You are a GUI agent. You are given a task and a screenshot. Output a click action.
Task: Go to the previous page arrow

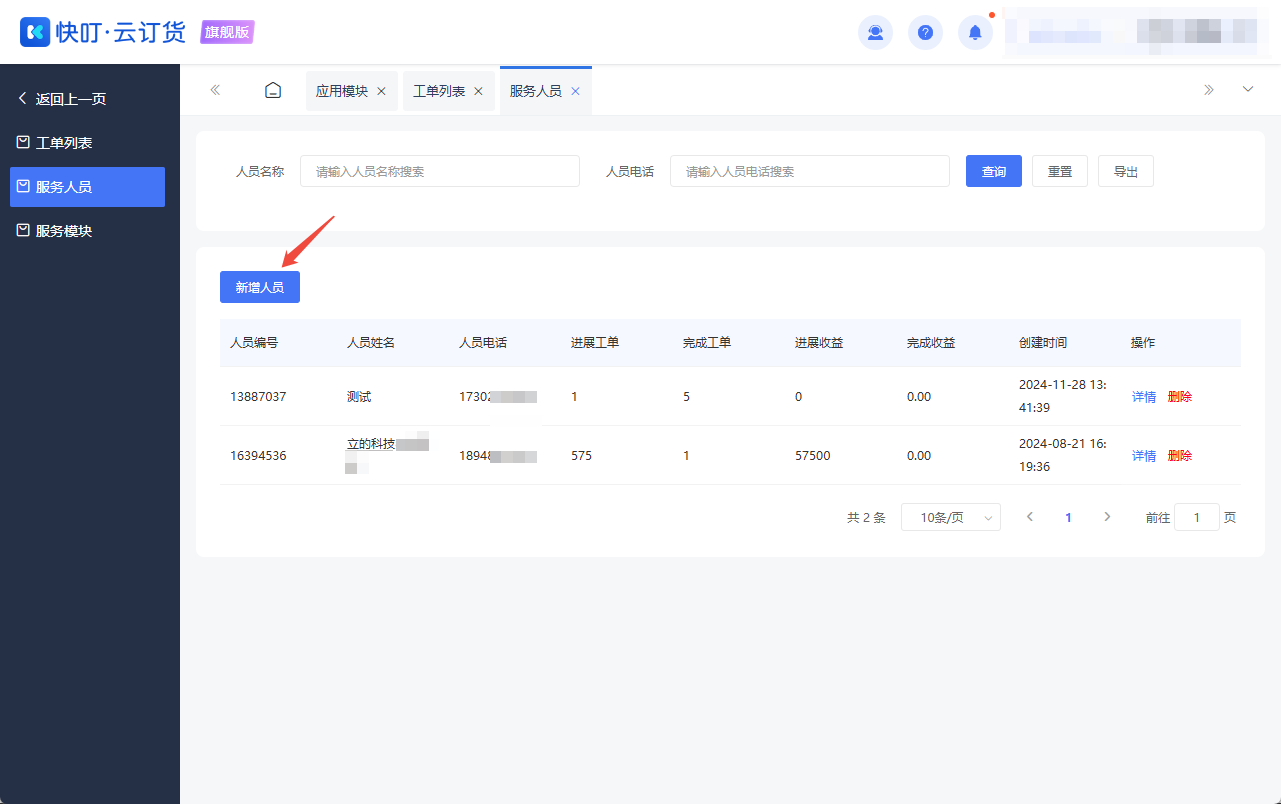tap(1030, 517)
